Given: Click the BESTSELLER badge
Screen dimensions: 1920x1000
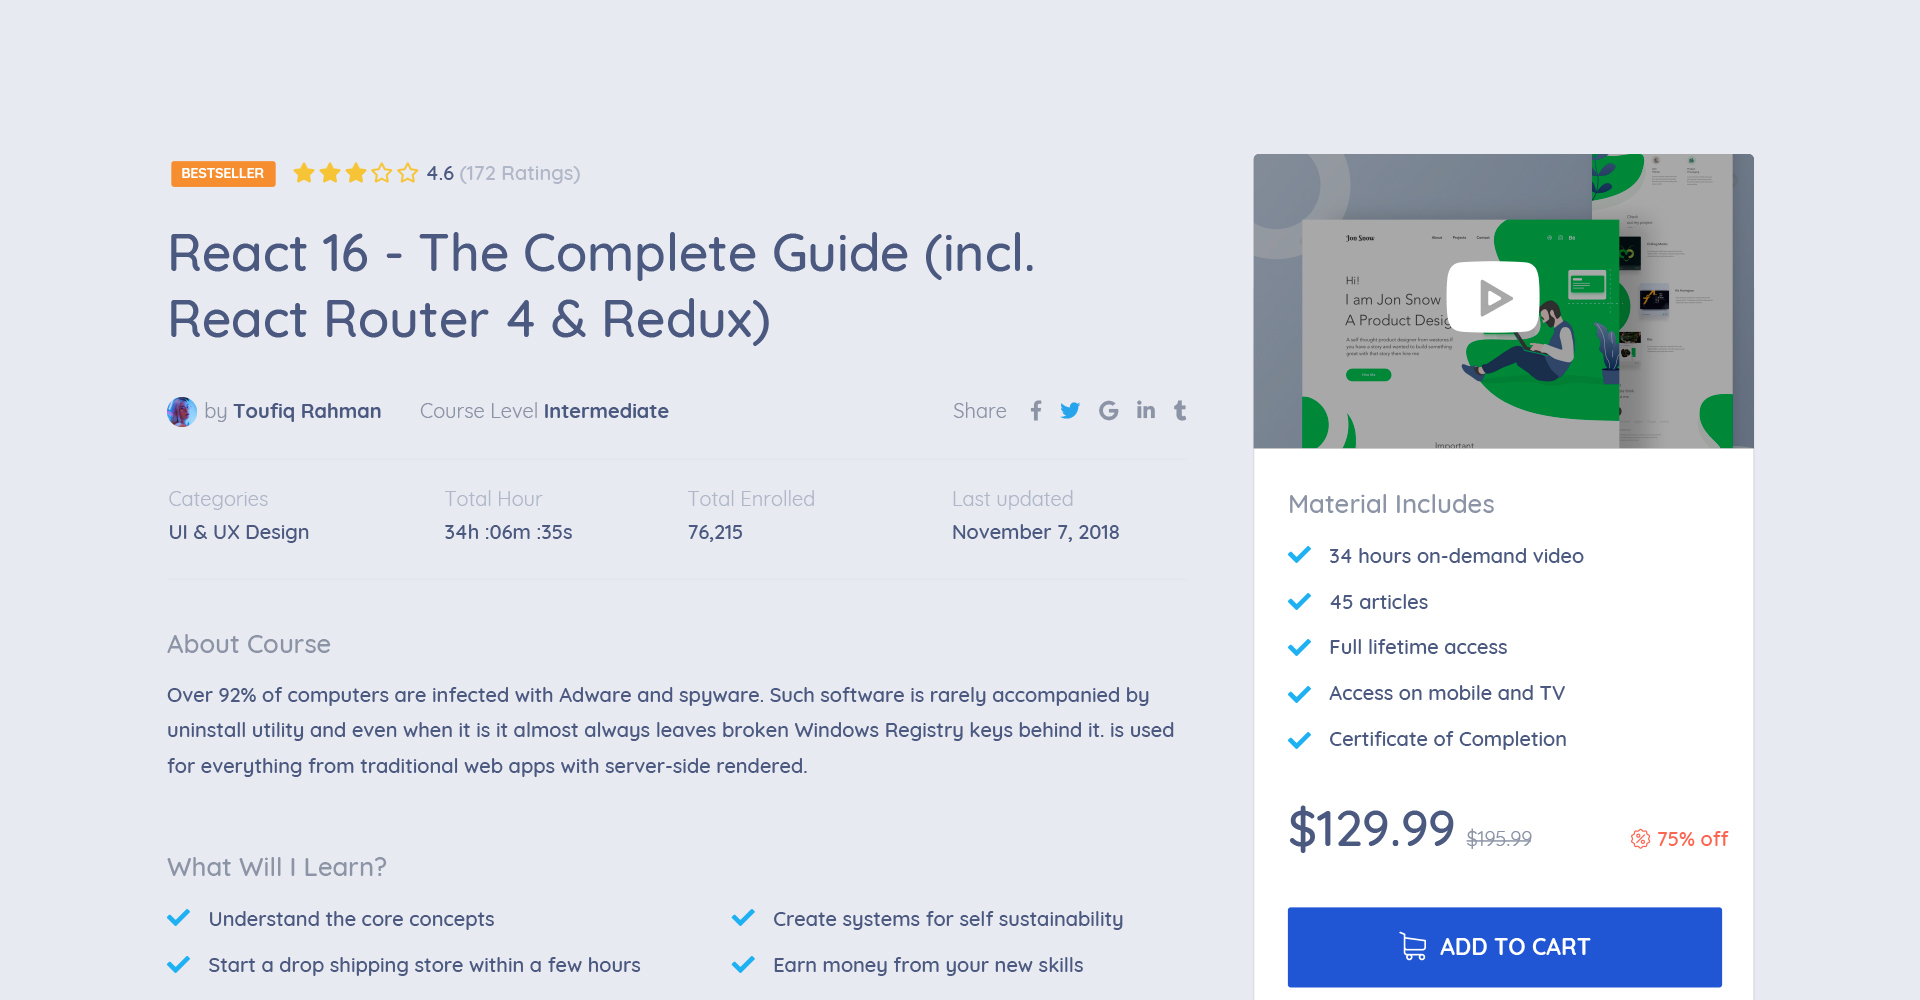Looking at the screenshot, I should point(223,174).
